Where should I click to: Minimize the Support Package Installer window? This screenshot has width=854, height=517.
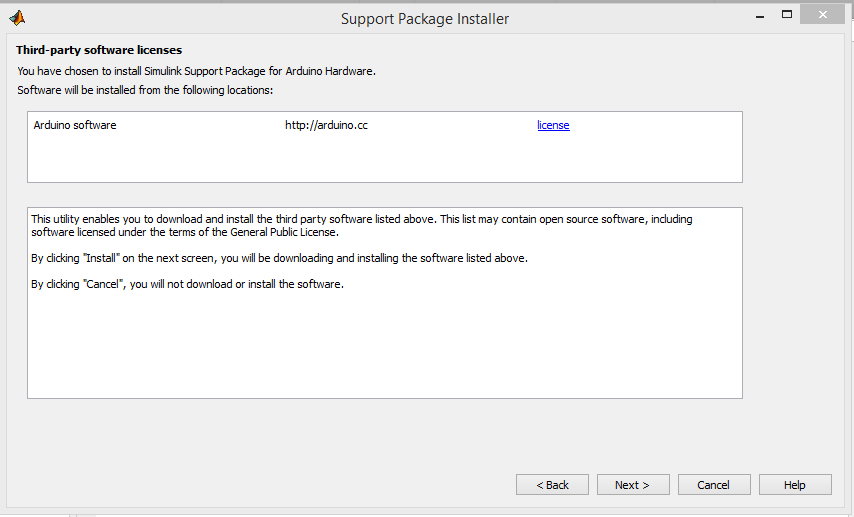(x=760, y=16)
